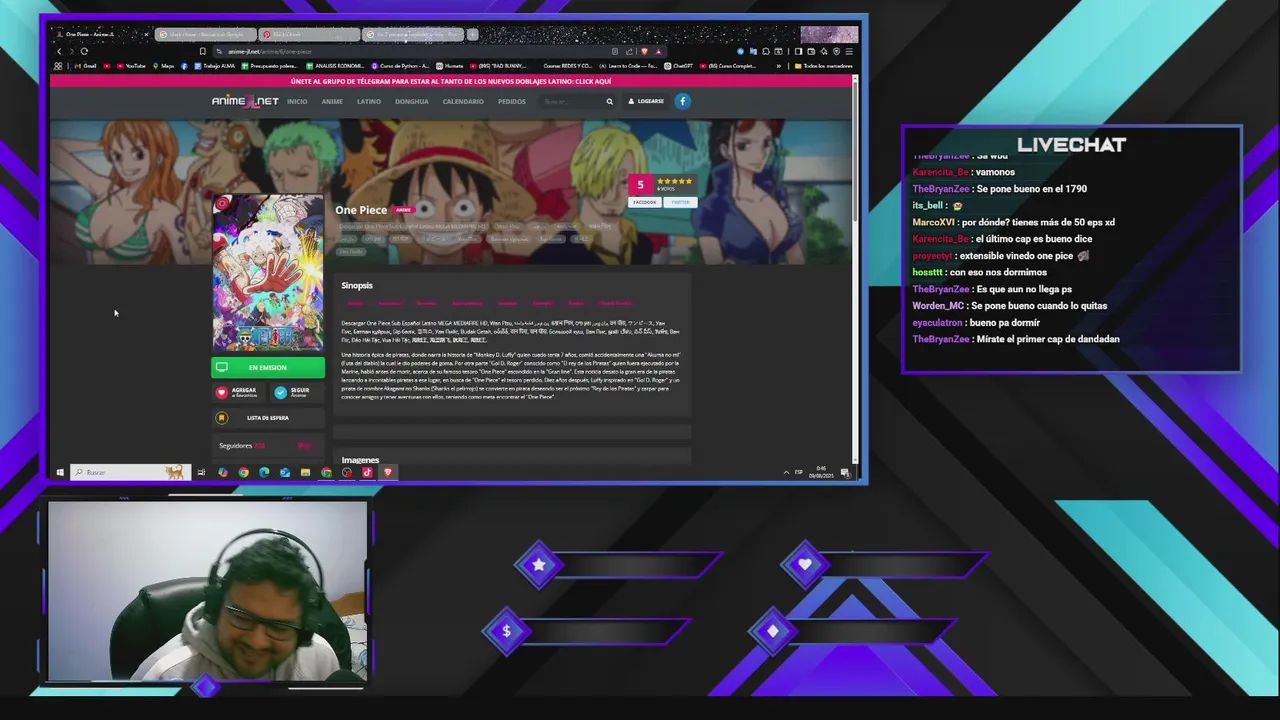Open File Explorer from the taskbar
The image size is (1280, 720).
[x=305, y=472]
